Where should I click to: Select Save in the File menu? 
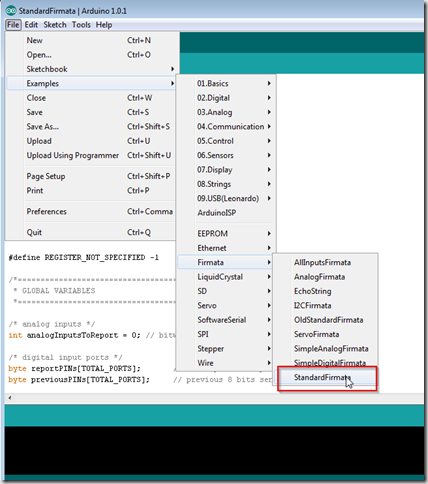[x=91, y=112]
